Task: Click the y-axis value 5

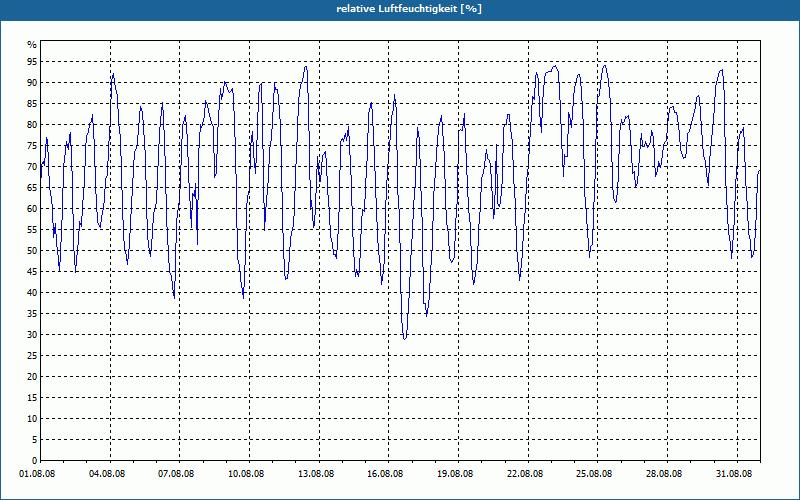Action: pos(35,439)
